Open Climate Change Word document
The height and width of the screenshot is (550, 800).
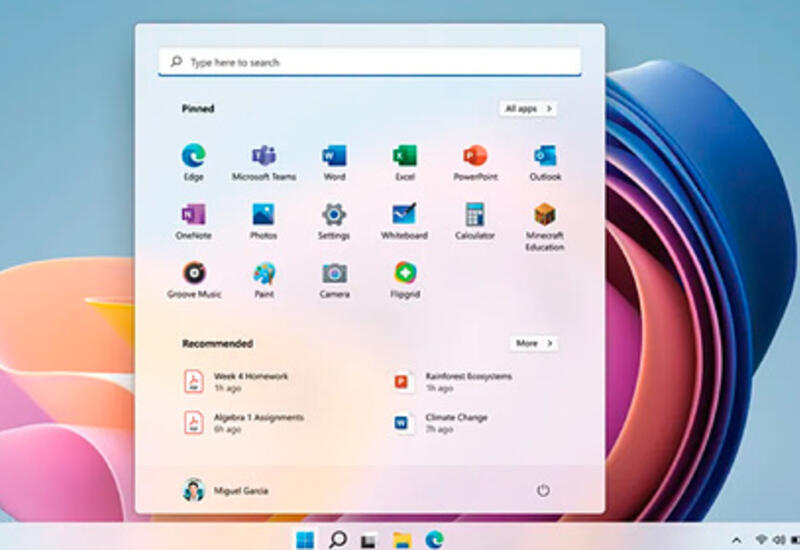pyautogui.click(x=441, y=423)
